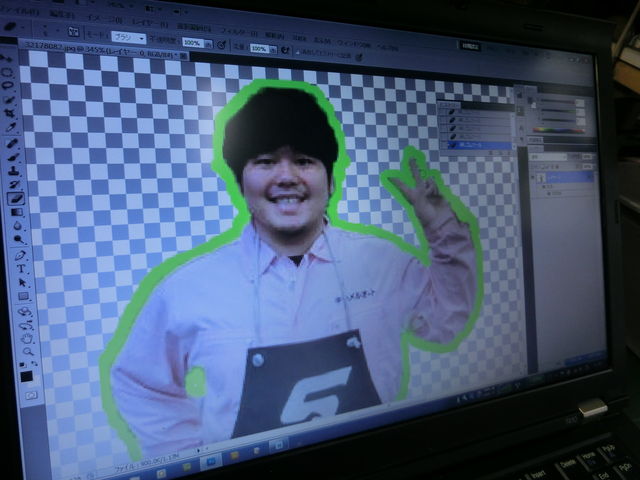Select the Crop tool

(x=10, y=112)
